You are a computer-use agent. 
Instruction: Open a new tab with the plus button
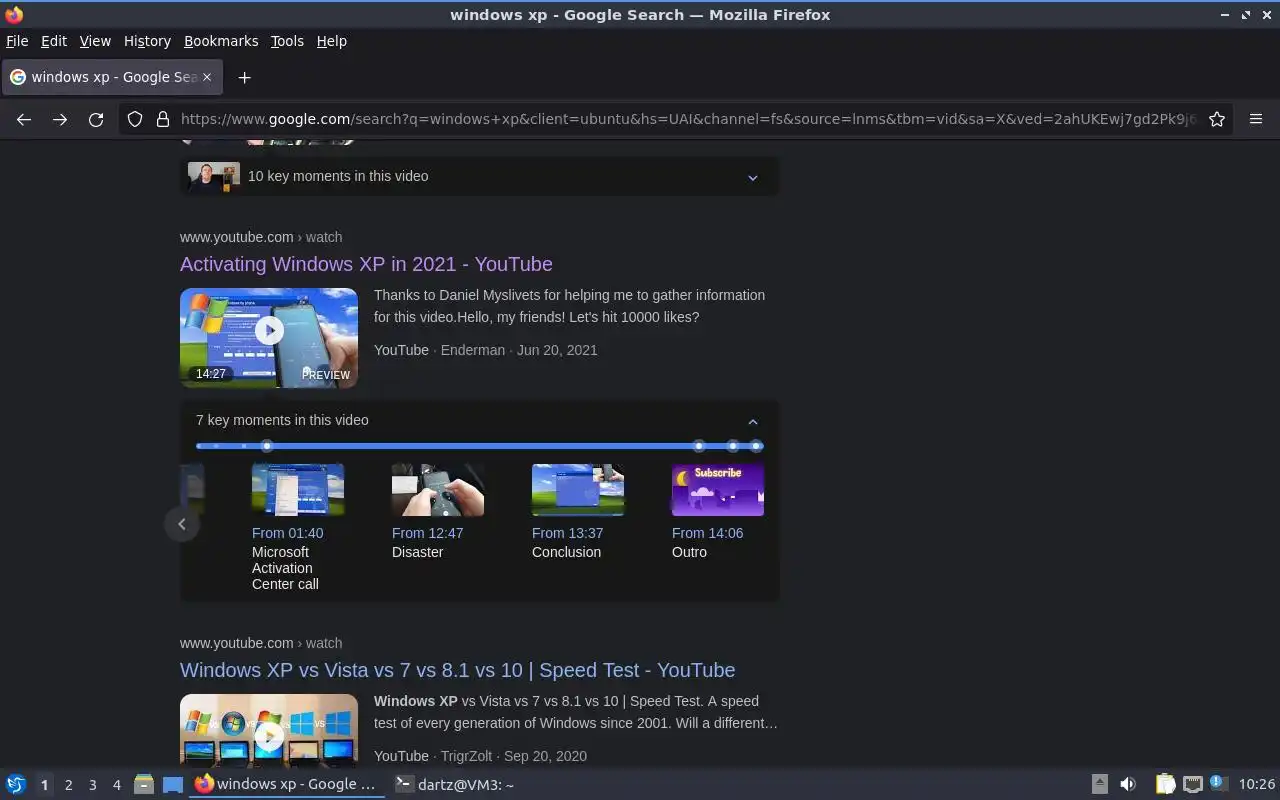click(244, 77)
